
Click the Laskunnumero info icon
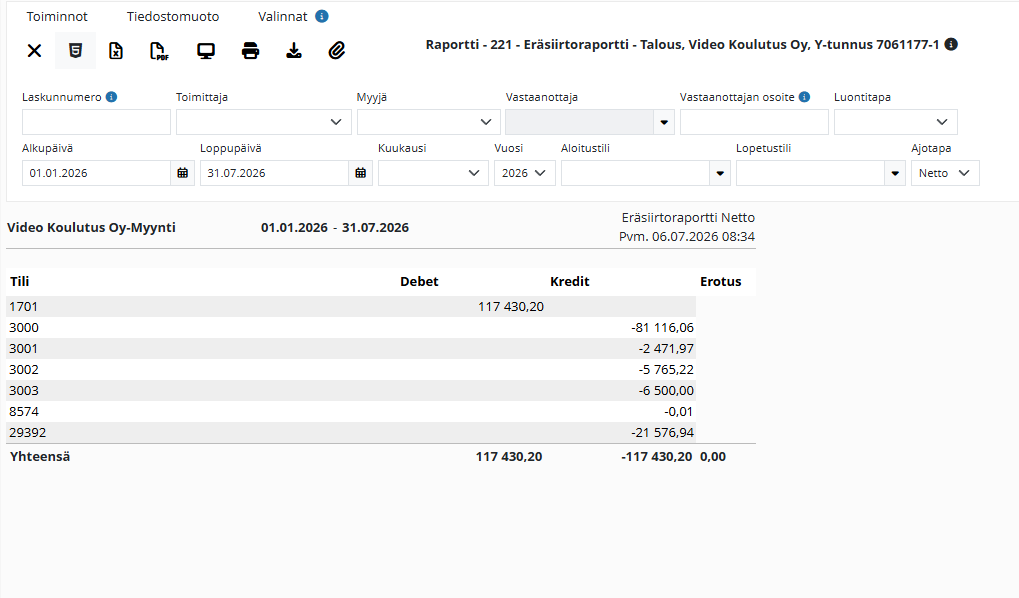click(x=112, y=97)
